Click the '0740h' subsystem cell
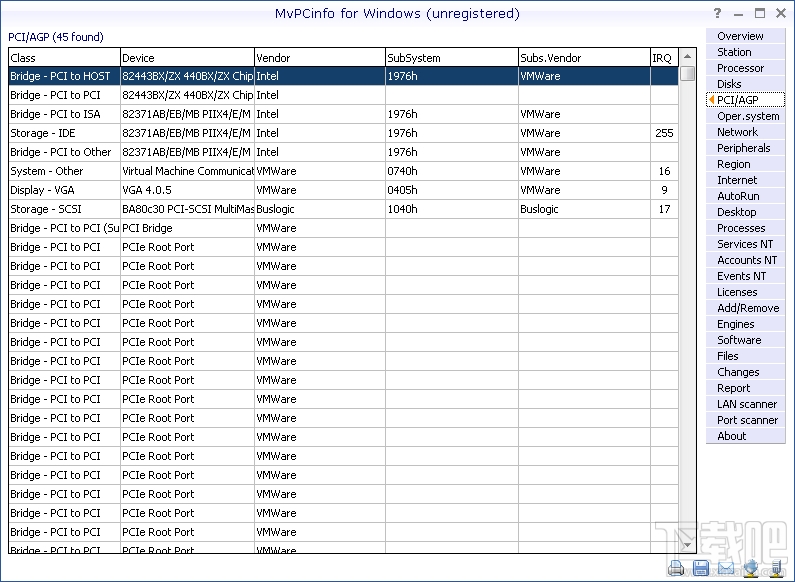795x582 pixels. coord(452,171)
